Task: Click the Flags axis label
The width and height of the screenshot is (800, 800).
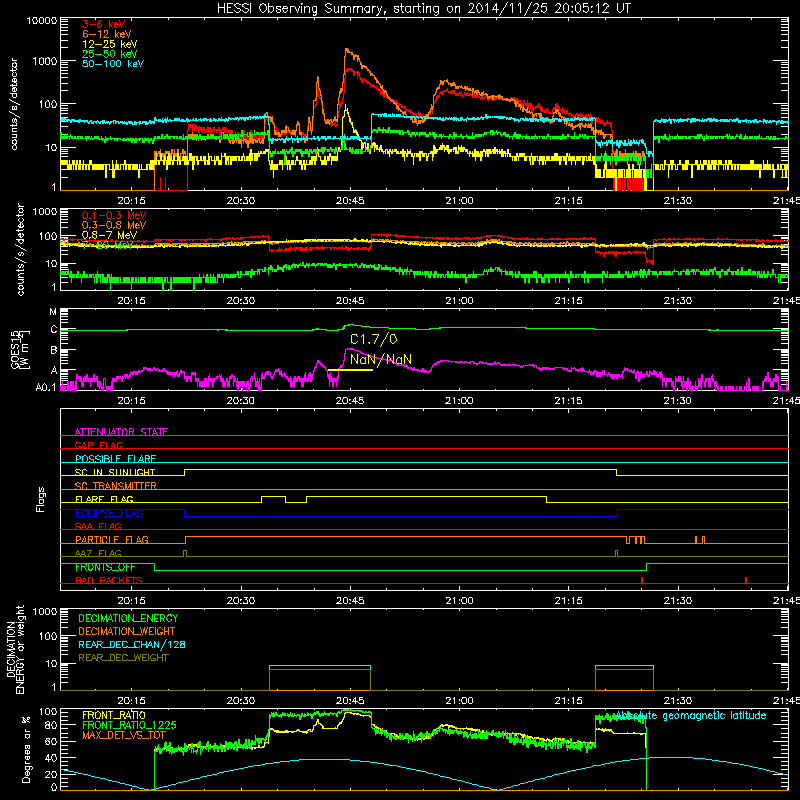Action: (40, 499)
